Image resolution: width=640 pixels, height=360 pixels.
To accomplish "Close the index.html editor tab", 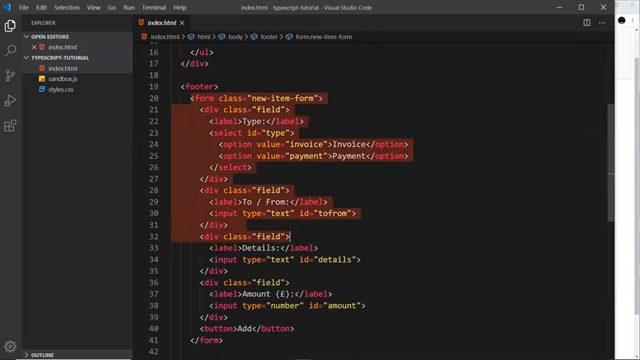I will (182, 23).
